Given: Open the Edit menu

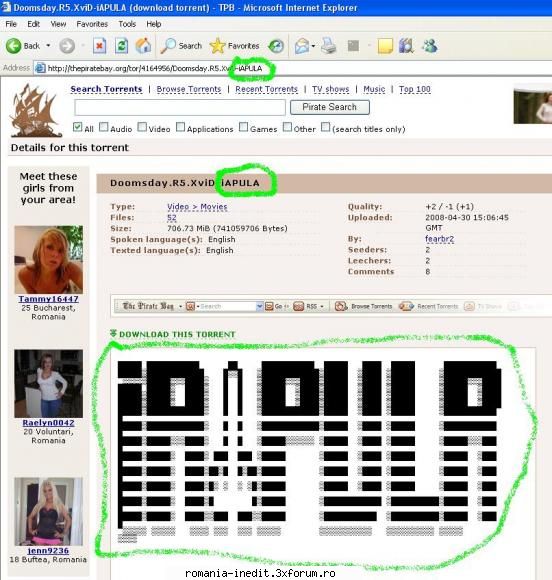Looking at the screenshot, I should click(x=33, y=24).
